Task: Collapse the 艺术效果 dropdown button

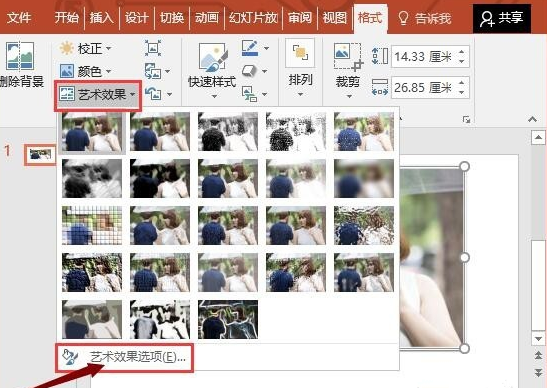Action: point(98,95)
